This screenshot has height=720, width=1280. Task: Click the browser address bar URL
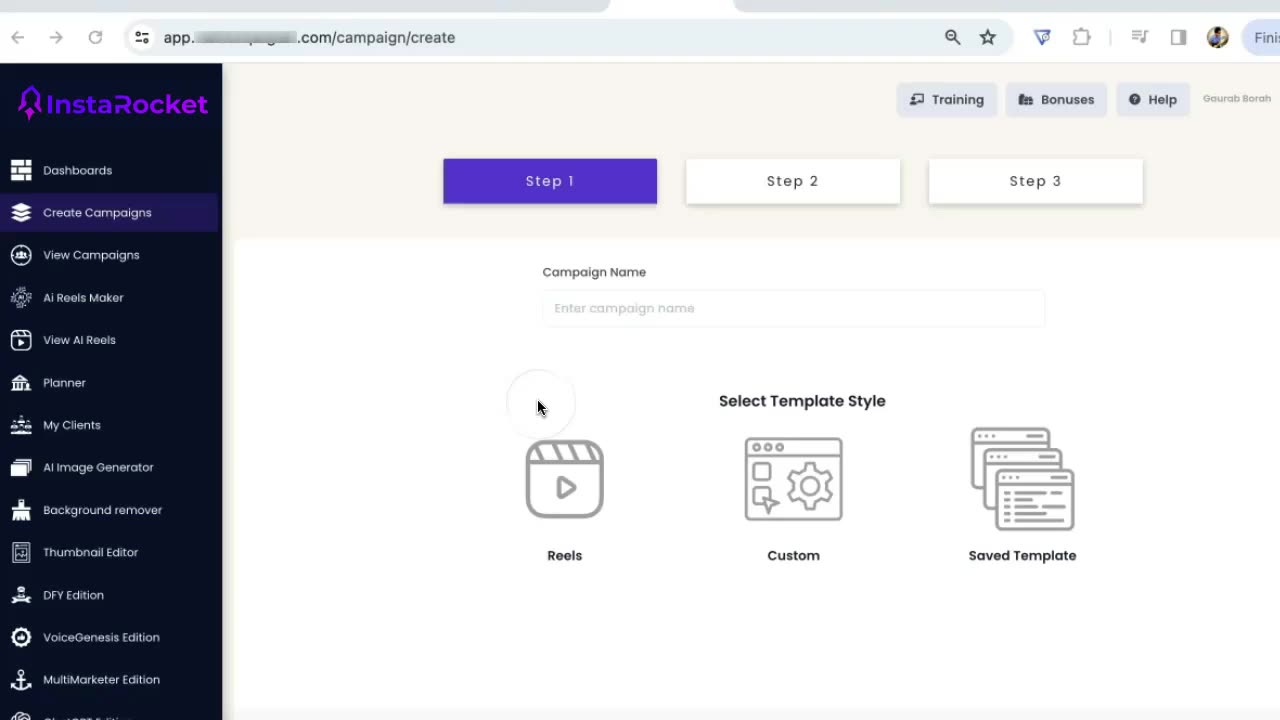(309, 37)
